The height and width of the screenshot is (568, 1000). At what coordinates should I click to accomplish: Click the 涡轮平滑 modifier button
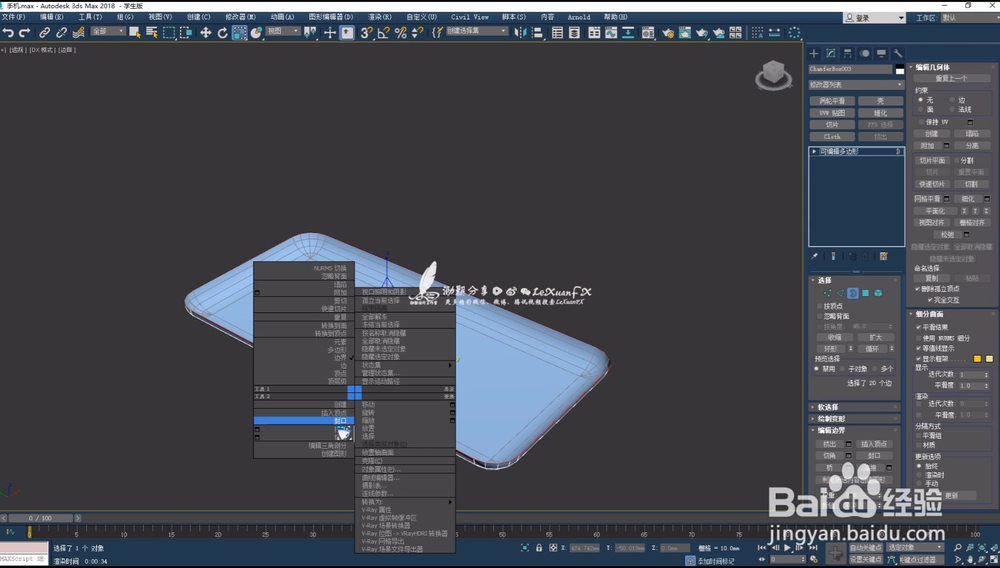[832, 101]
